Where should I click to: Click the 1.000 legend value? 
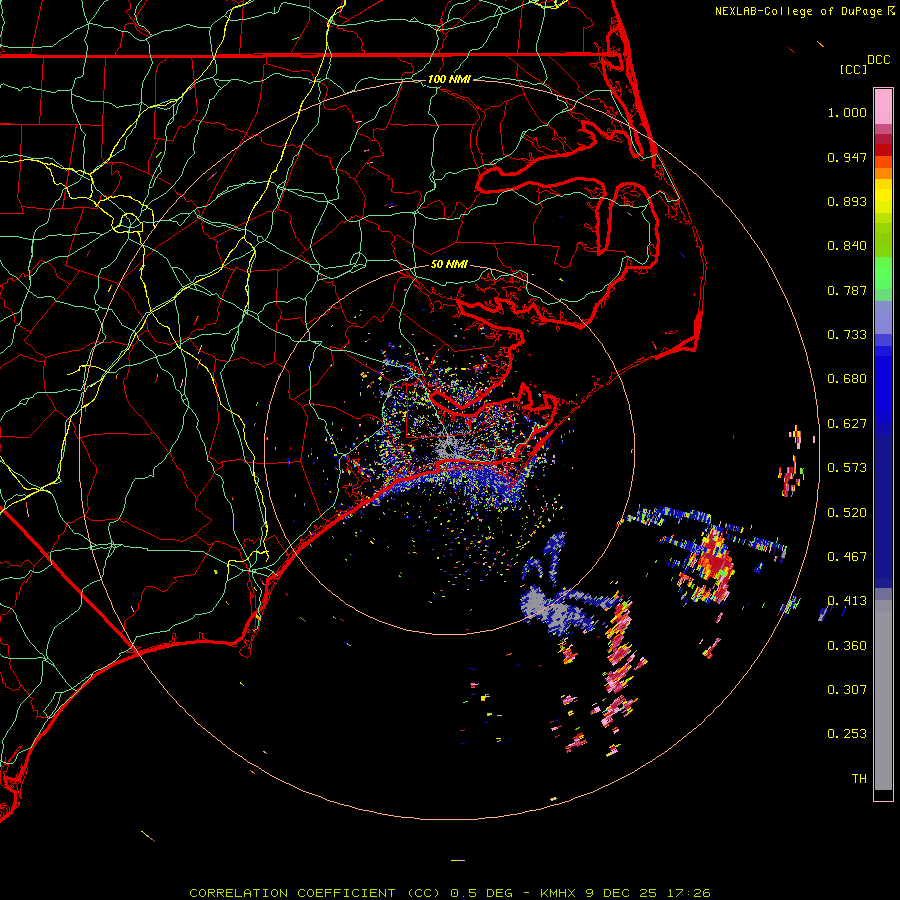click(x=847, y=112)
